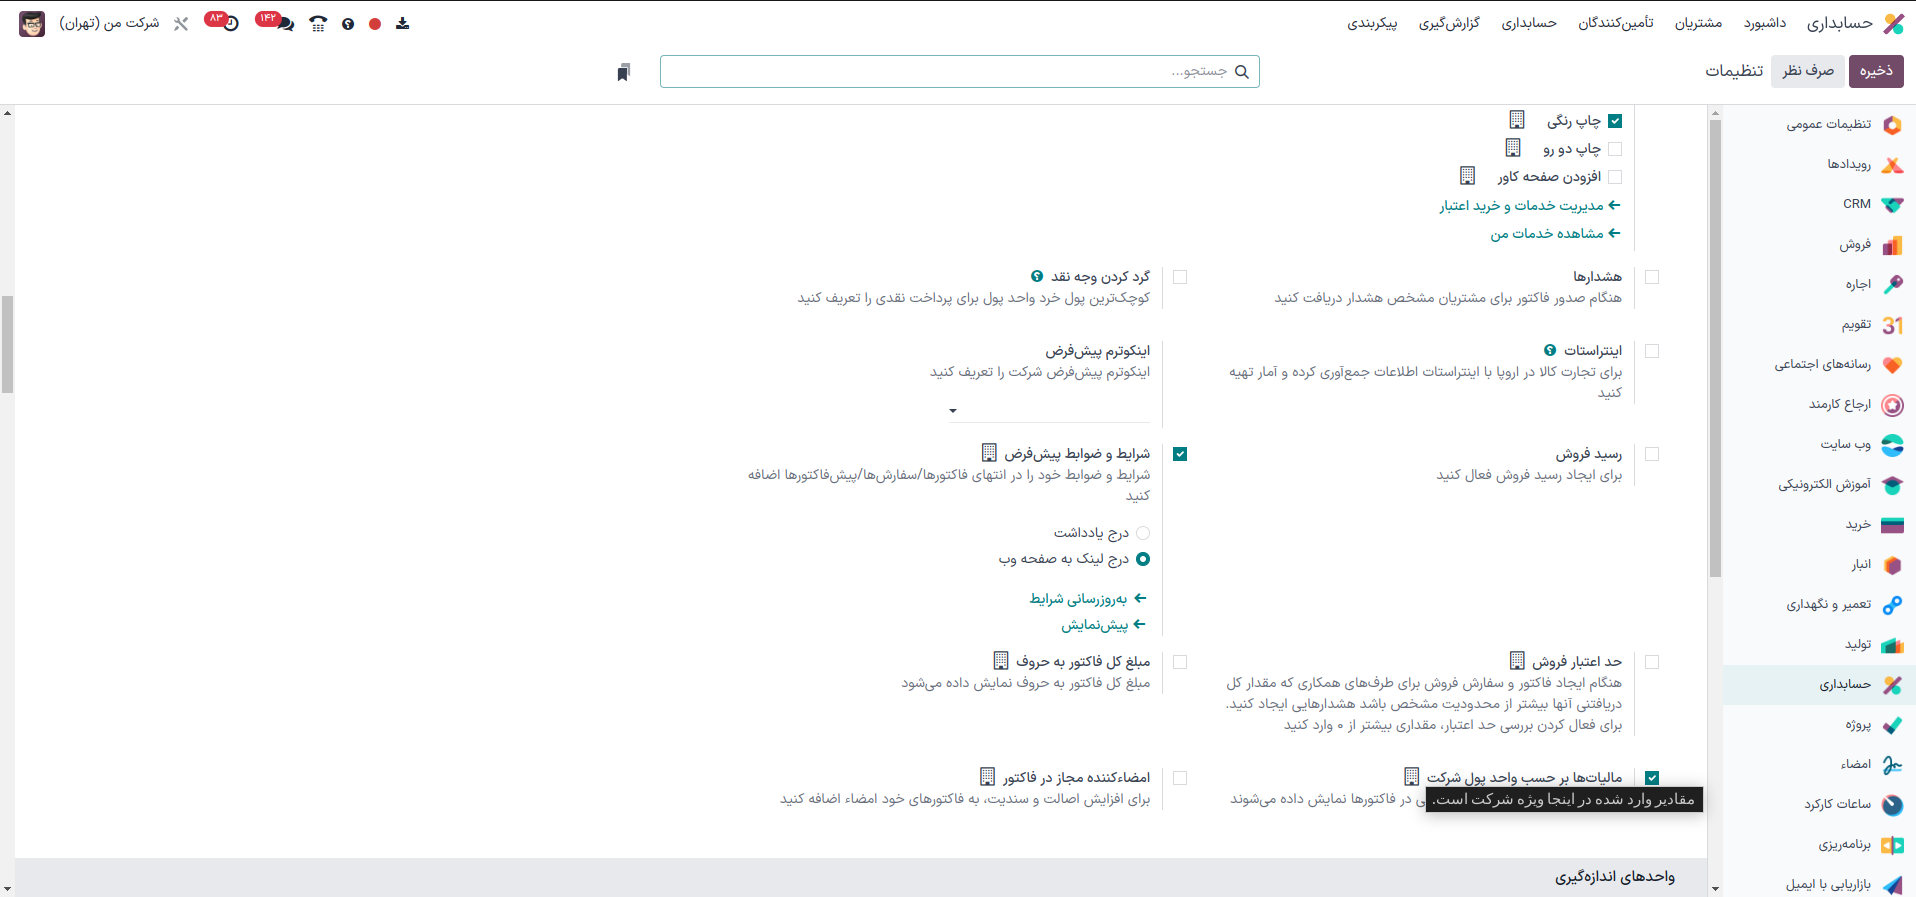Open the download icon in top bar
Image resolution: width=1916 pixels, height=897 pixels.
point(402,23)
